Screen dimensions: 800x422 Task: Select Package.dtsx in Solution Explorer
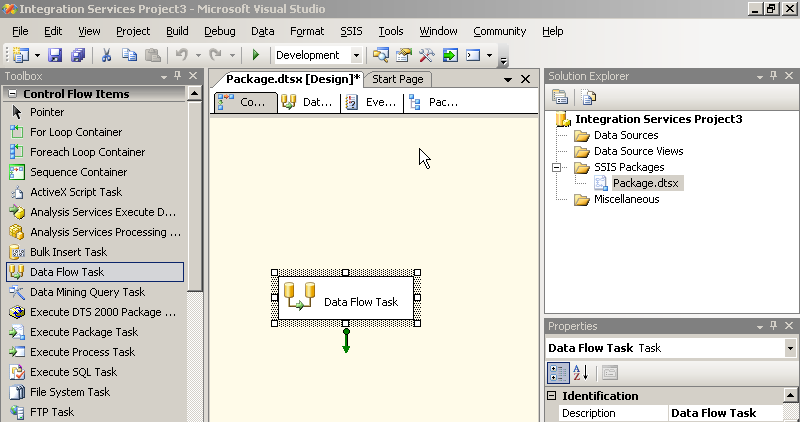[646, 183]
